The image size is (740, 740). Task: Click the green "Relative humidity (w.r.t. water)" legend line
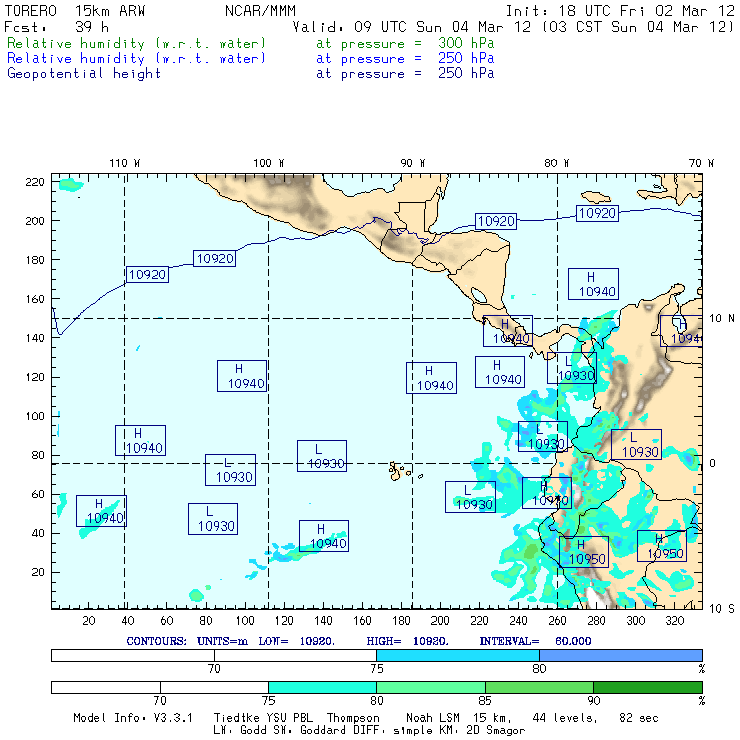click(136, 43)
